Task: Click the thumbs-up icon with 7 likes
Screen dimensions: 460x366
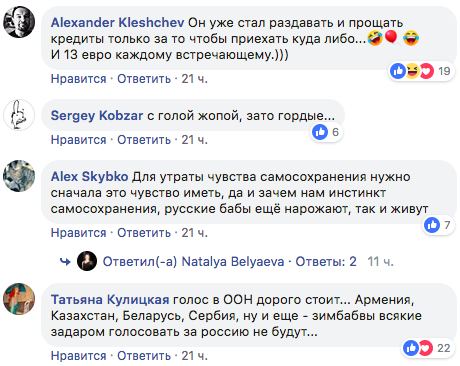Action: pos(432,225)
